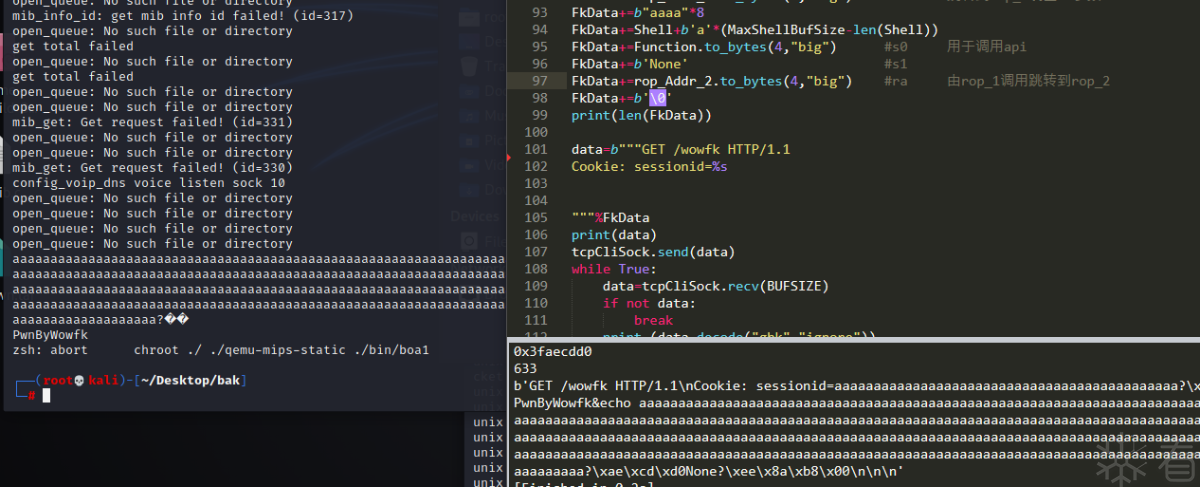The height and width of the screenshot is (487, 1200).
Task: Click the terminal cursor after the # prompt
Action: click(46, 396)
